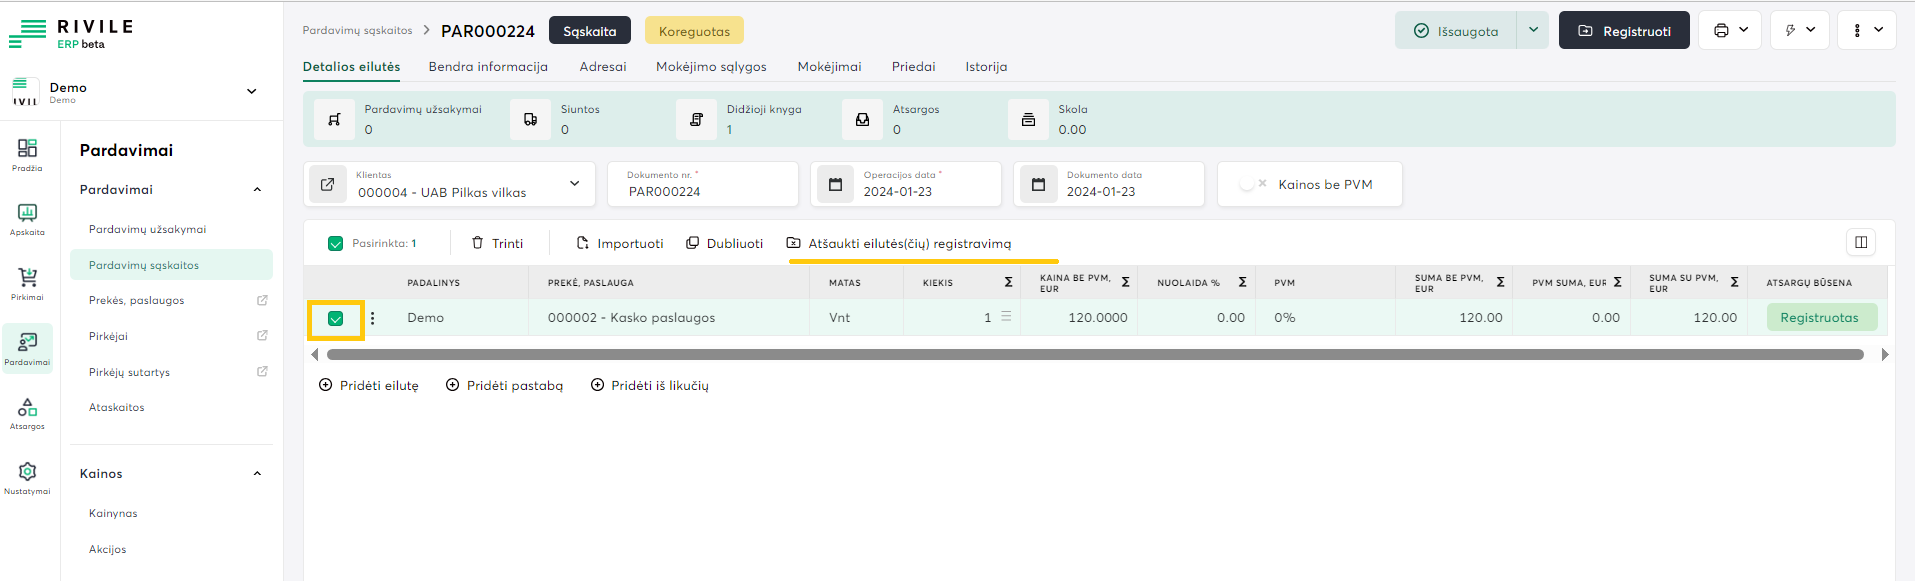Open client record link icon beside Klientas
The height and width of the screenshot is (581, 1915).
pos(327,184)
